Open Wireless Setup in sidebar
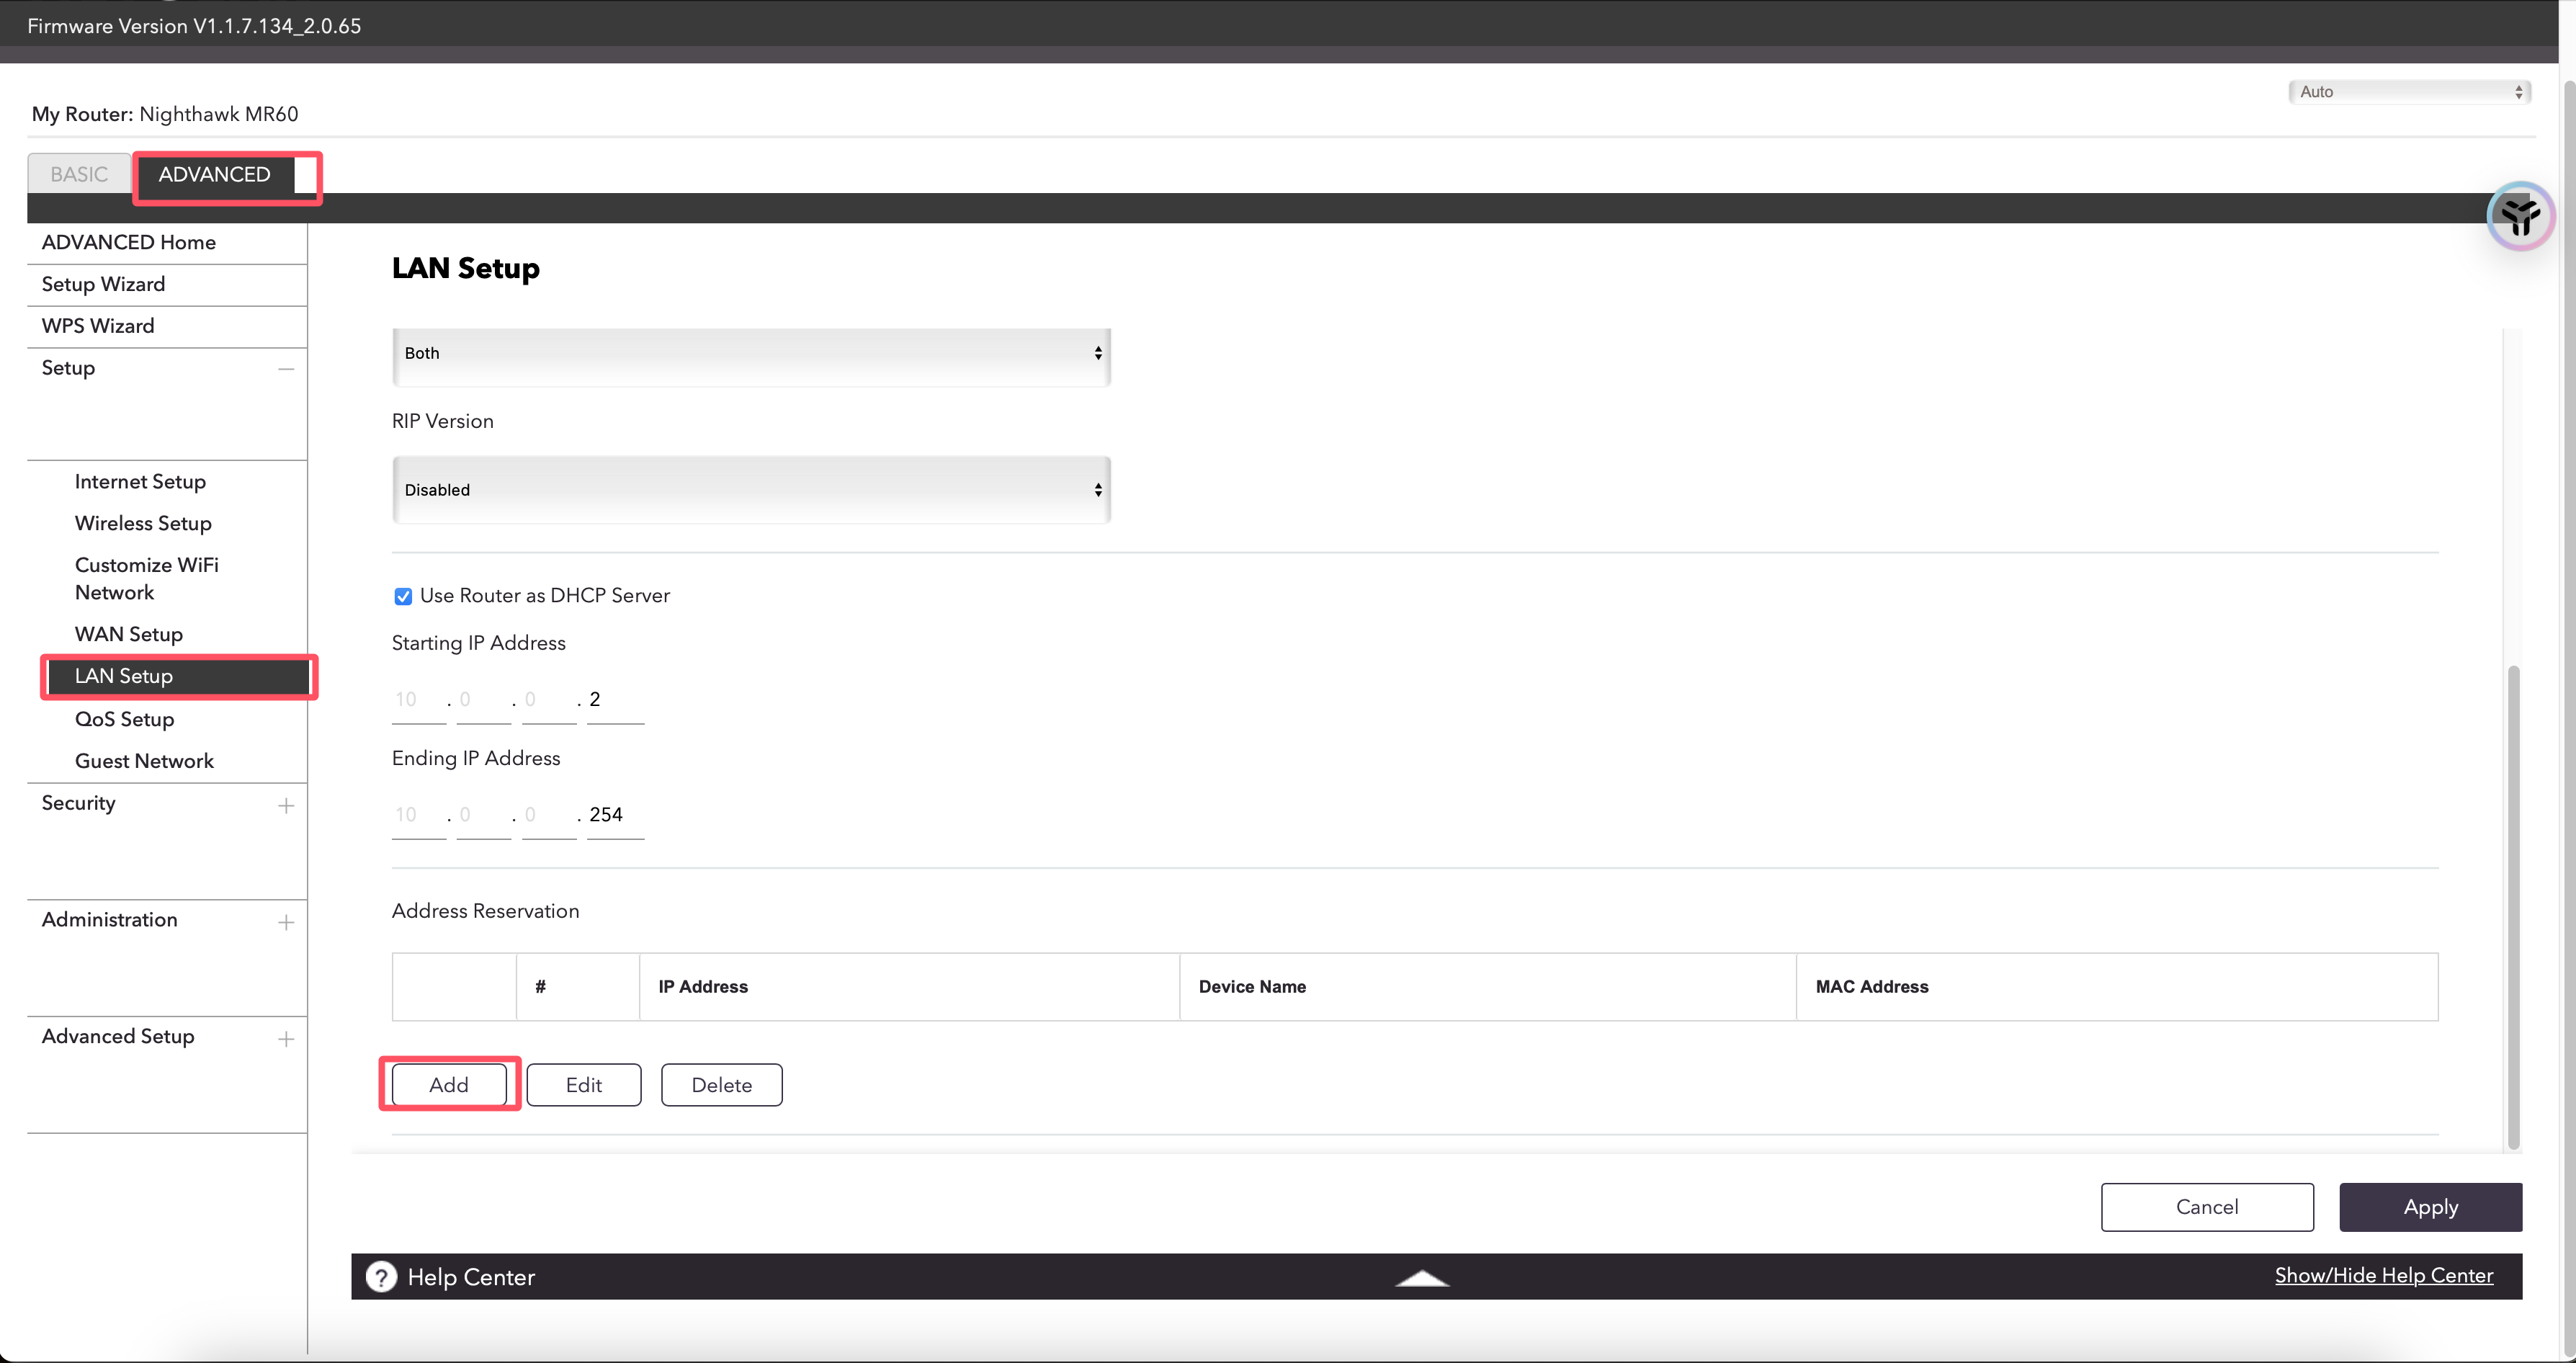Viewport: 2576px width, 1363px height. tap(143, 523)
